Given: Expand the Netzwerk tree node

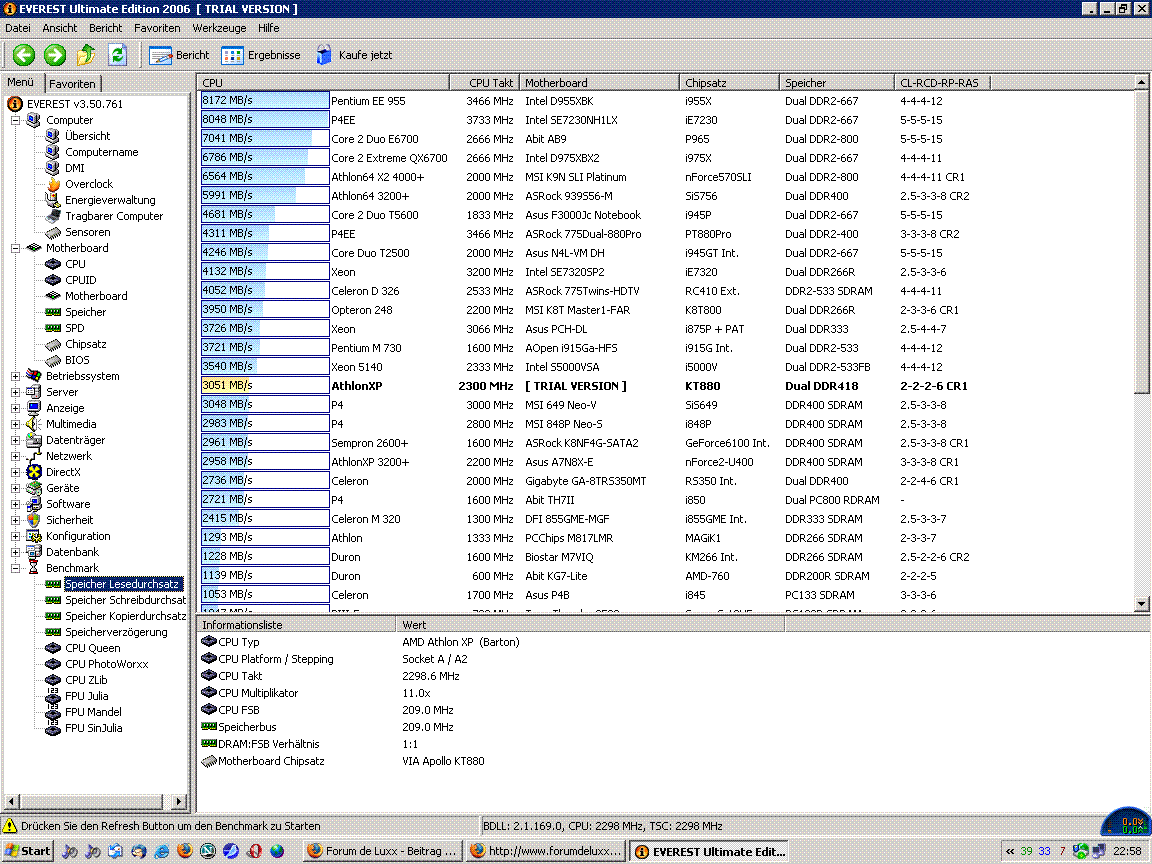Looking at the screenshot, I should pyautogui.click(x=15, y=456).
